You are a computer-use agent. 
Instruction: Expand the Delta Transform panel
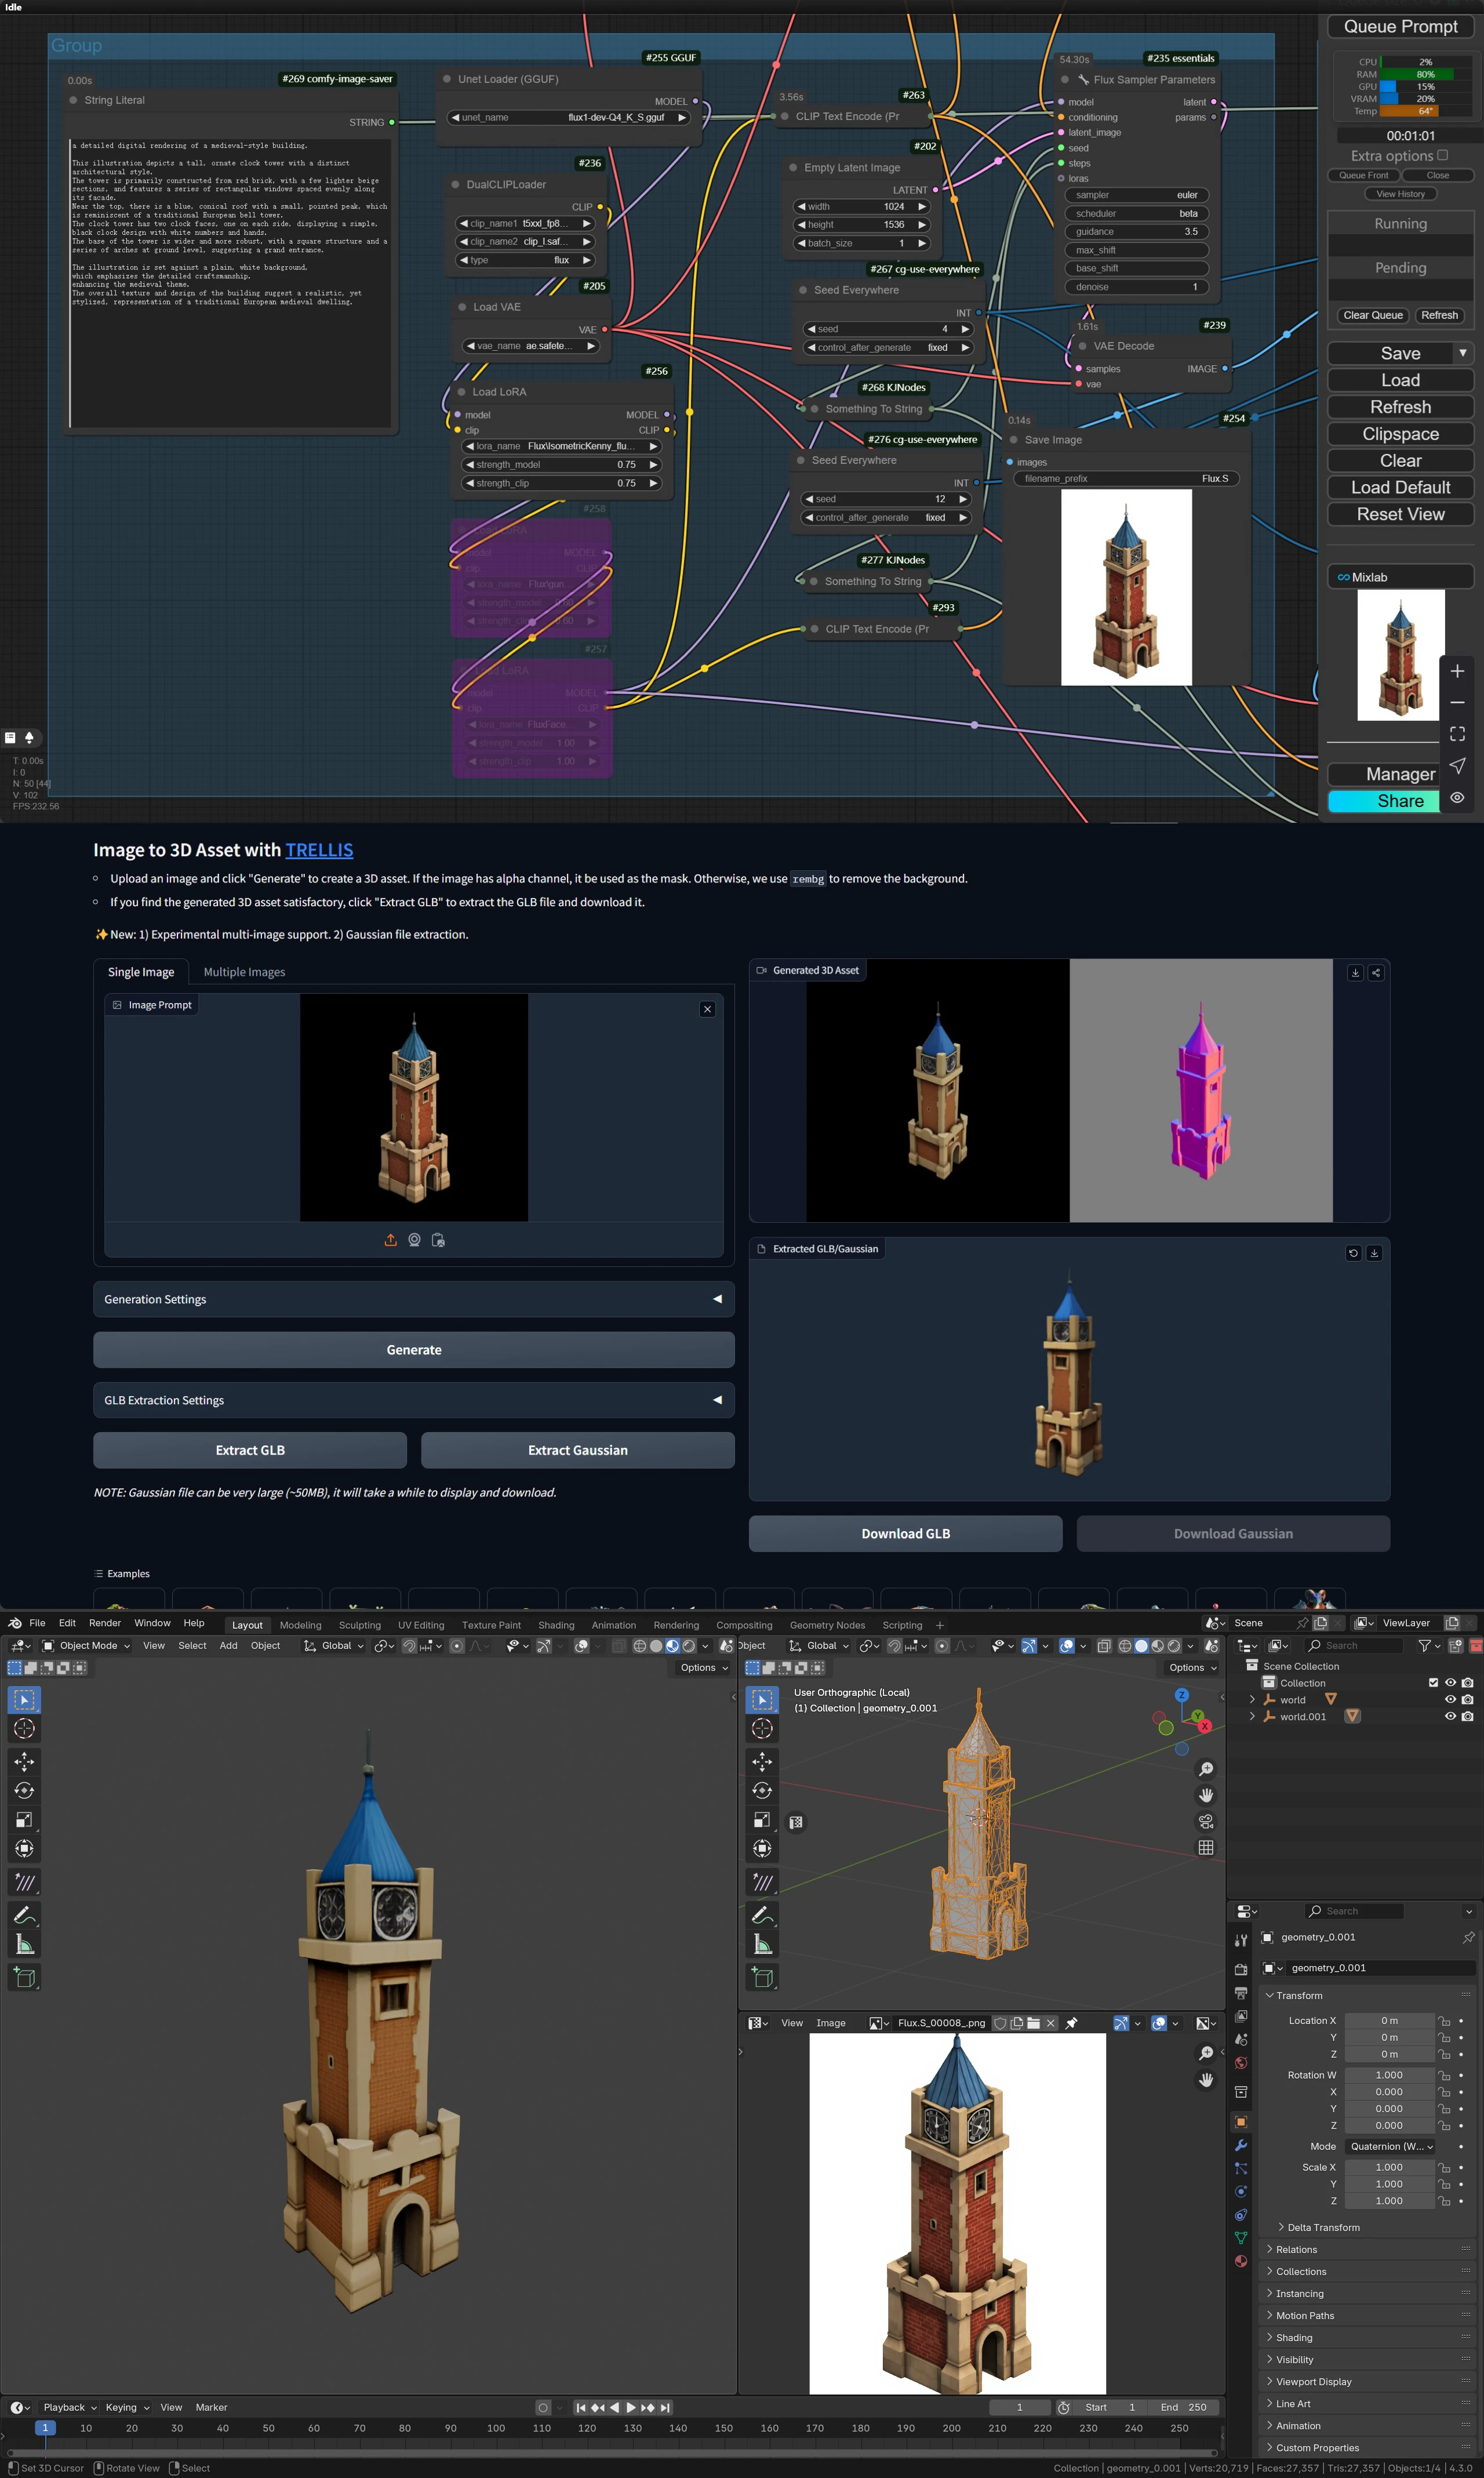click(1323, 2227)
